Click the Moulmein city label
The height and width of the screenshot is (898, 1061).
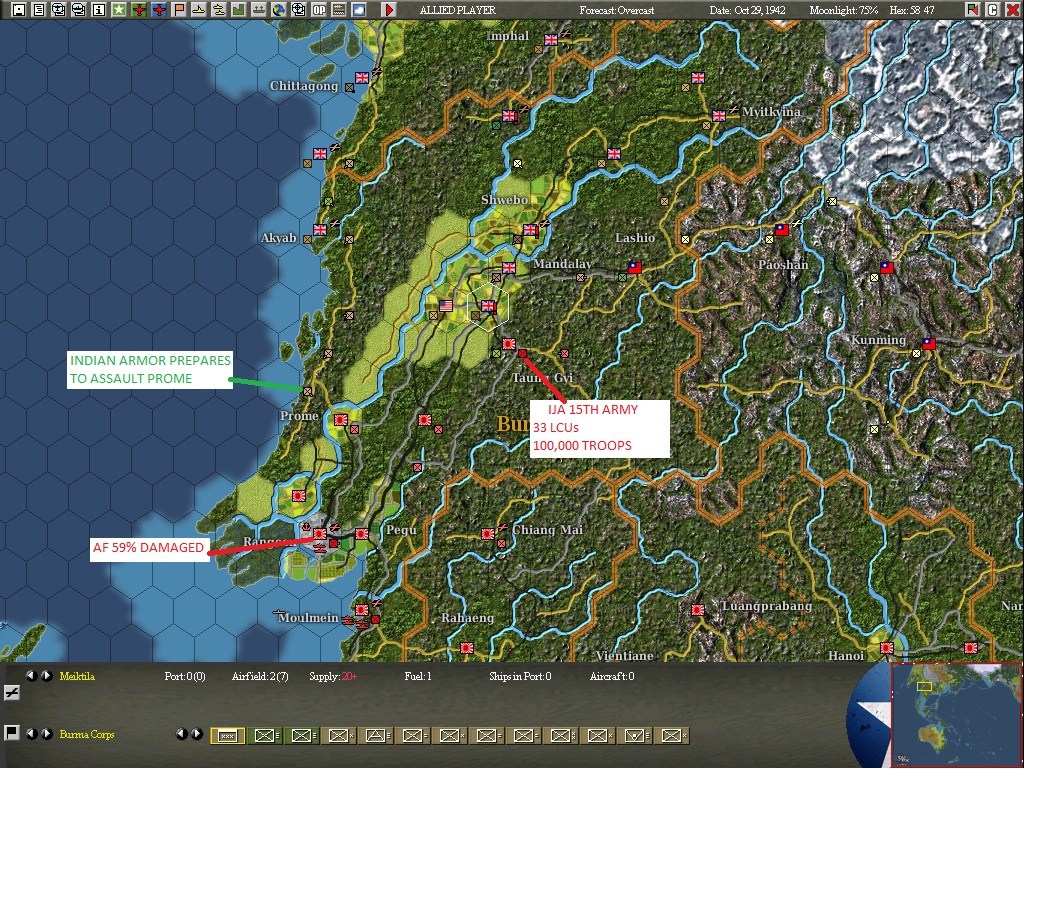click(308, 618)
